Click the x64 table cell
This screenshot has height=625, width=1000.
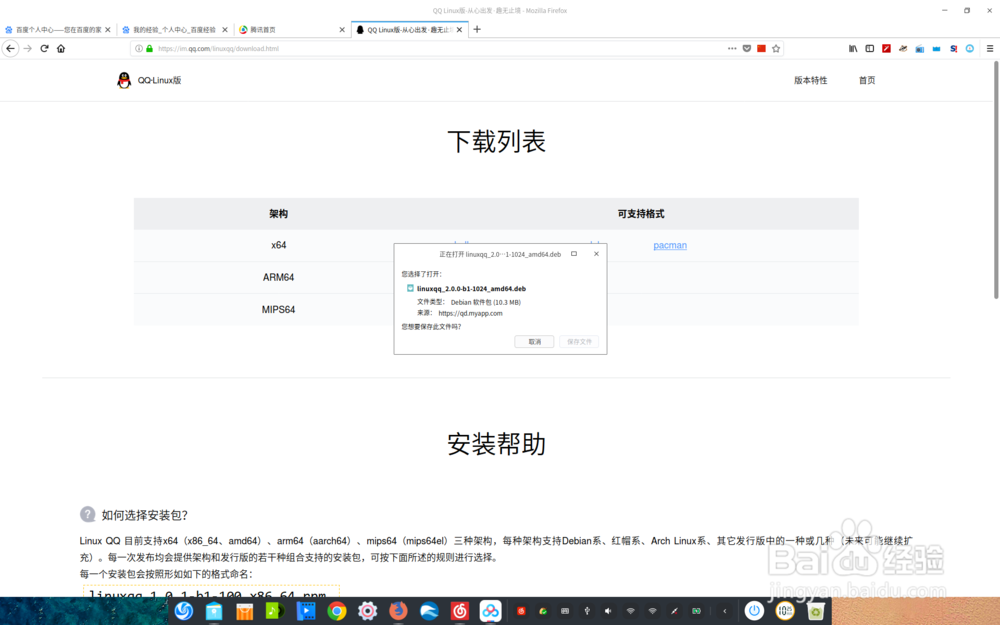pyautogui.click(x=278, y=245)
